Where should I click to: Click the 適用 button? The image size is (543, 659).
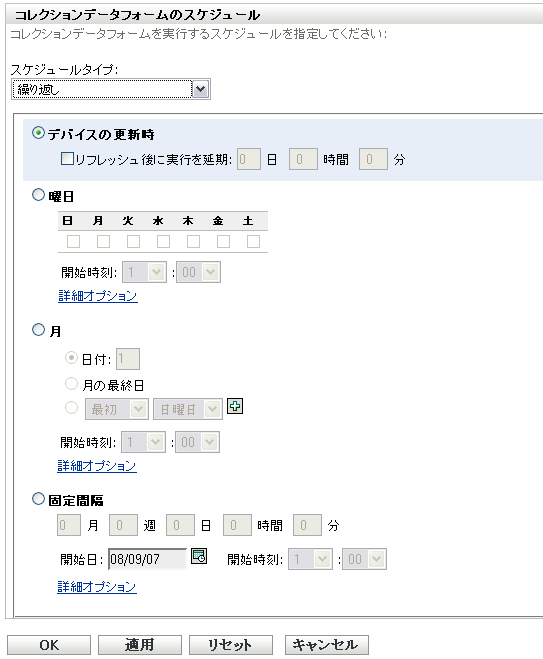point(140,645)
